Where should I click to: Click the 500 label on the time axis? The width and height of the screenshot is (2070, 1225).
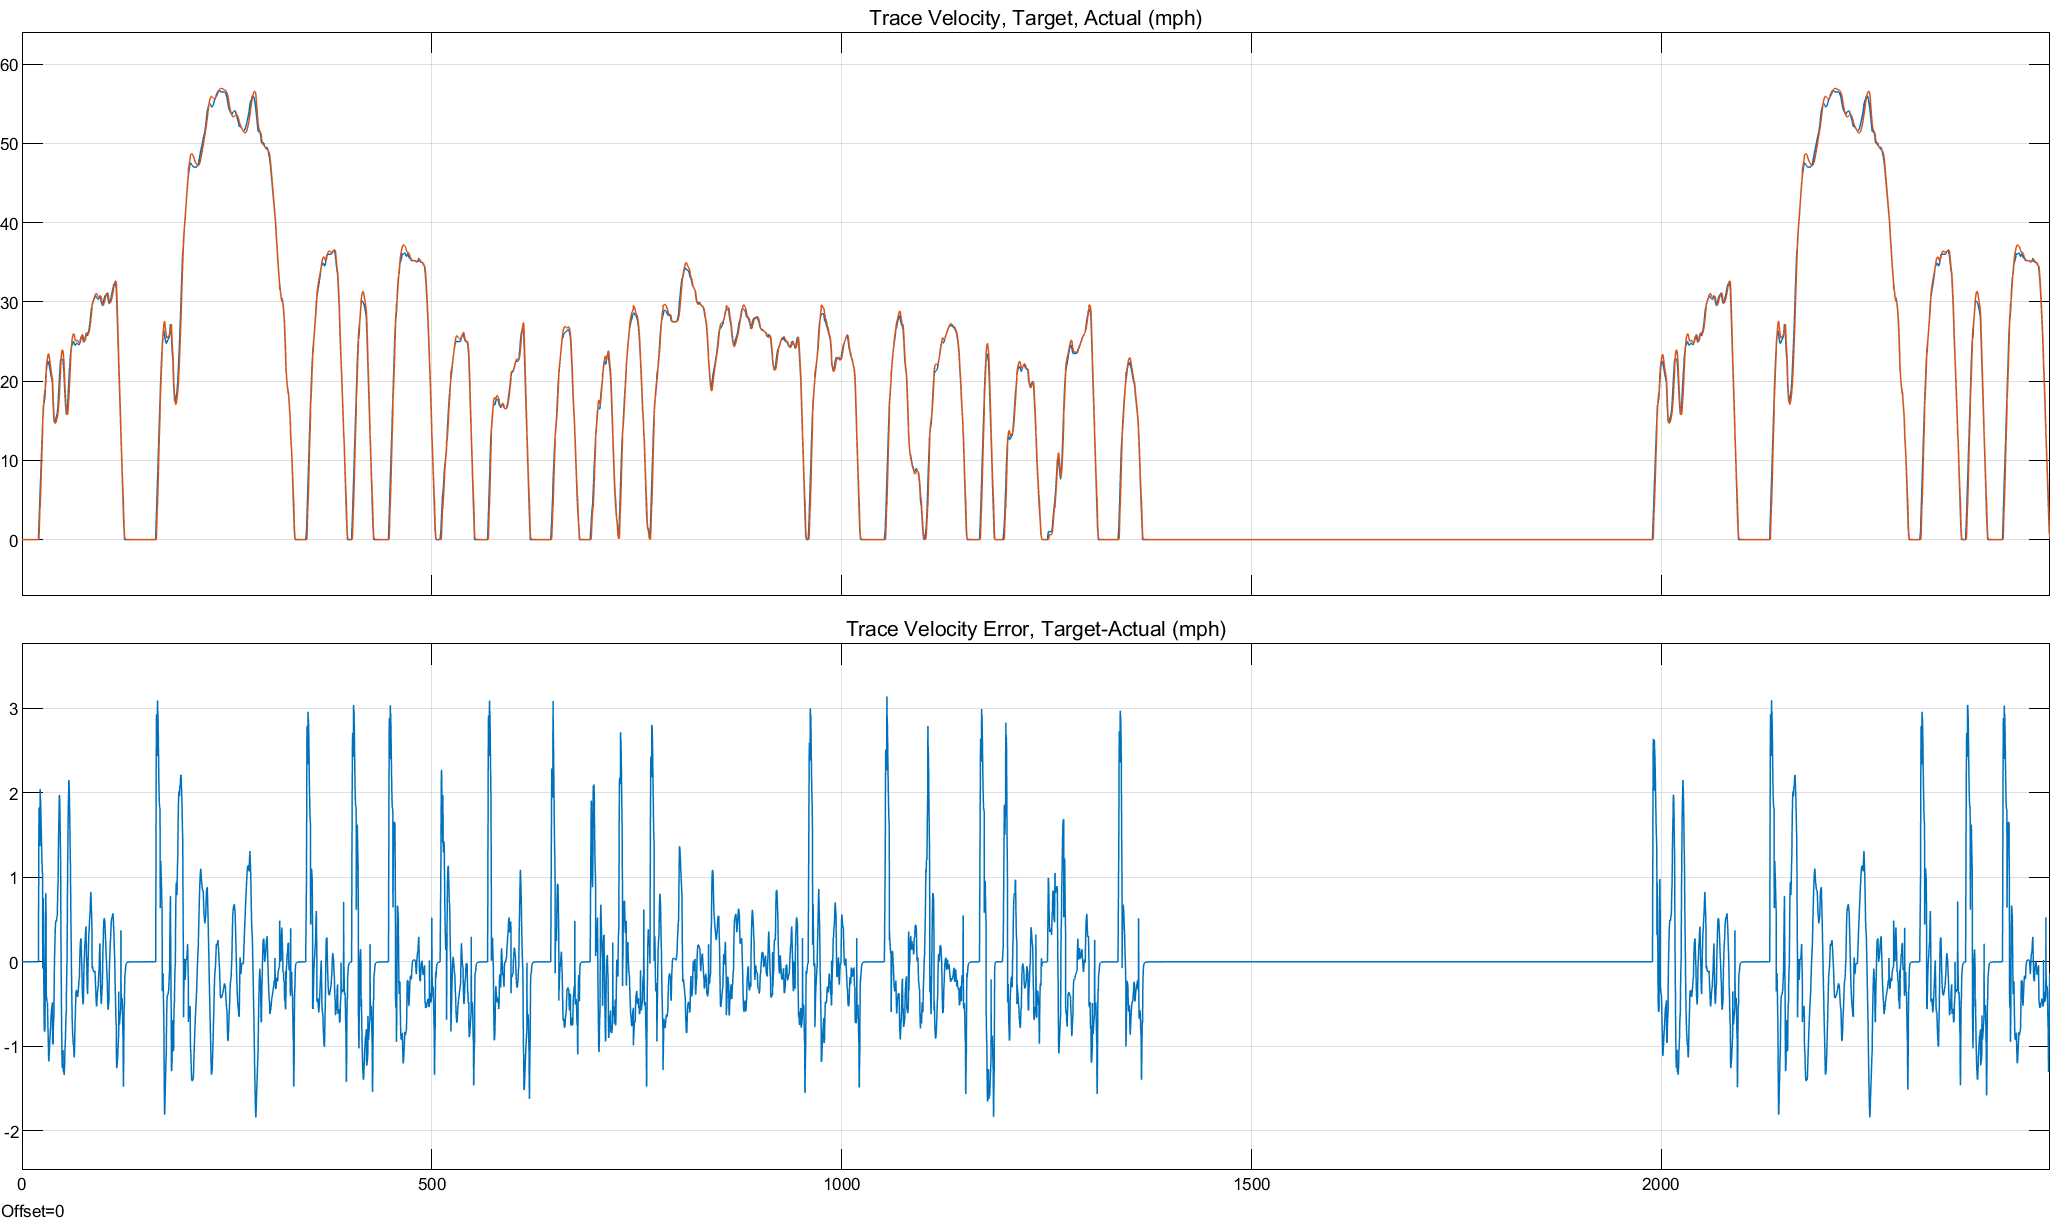pyautogui.click(x=431, y=1185)
